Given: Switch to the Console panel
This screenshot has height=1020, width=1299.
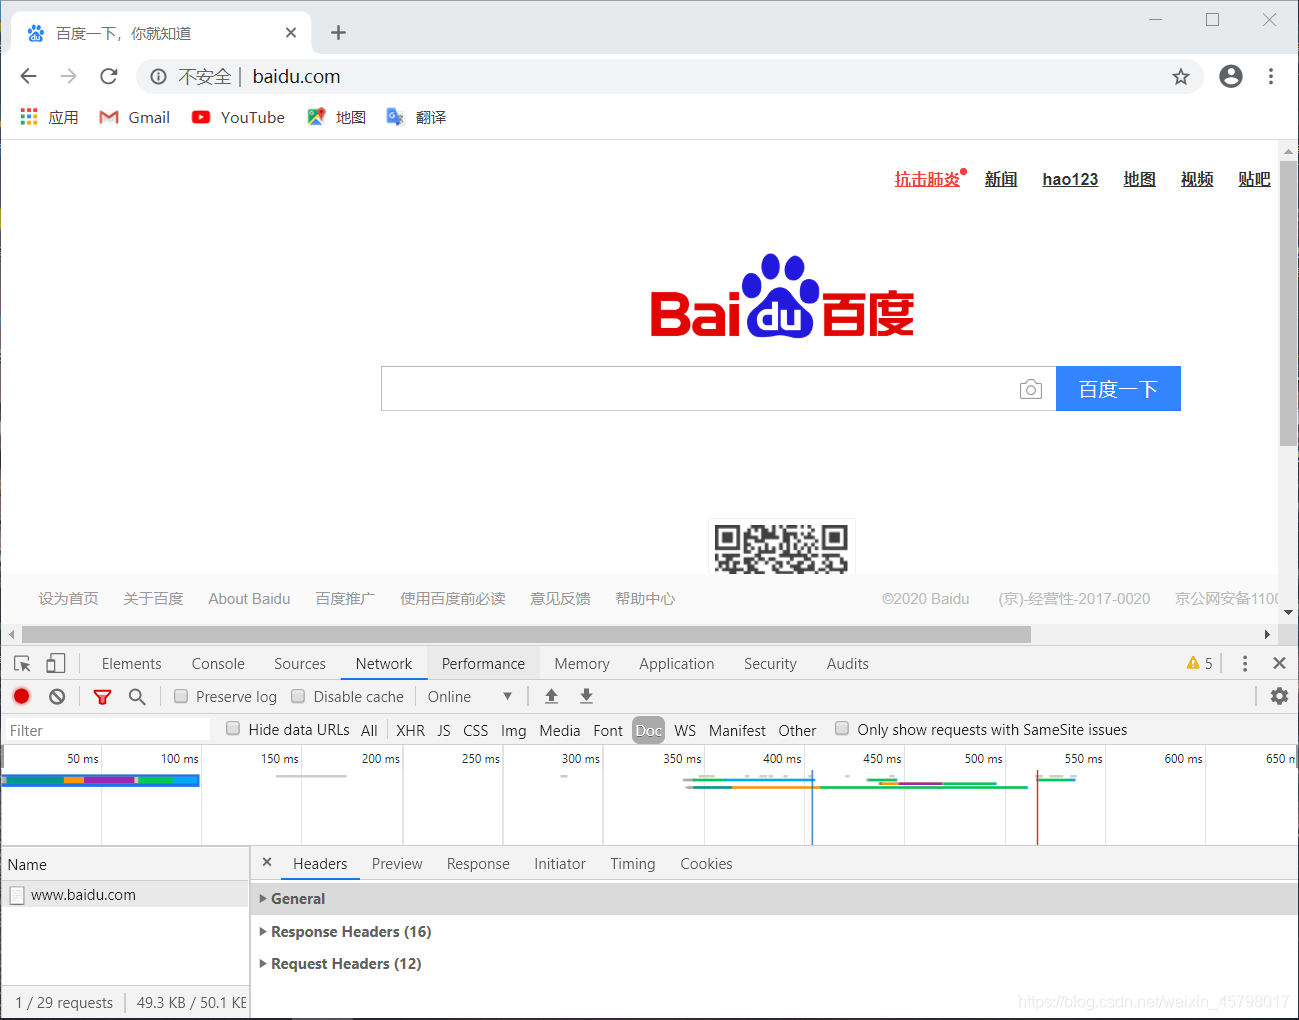Looking at the screenshot, I should (x=218, y=663).
